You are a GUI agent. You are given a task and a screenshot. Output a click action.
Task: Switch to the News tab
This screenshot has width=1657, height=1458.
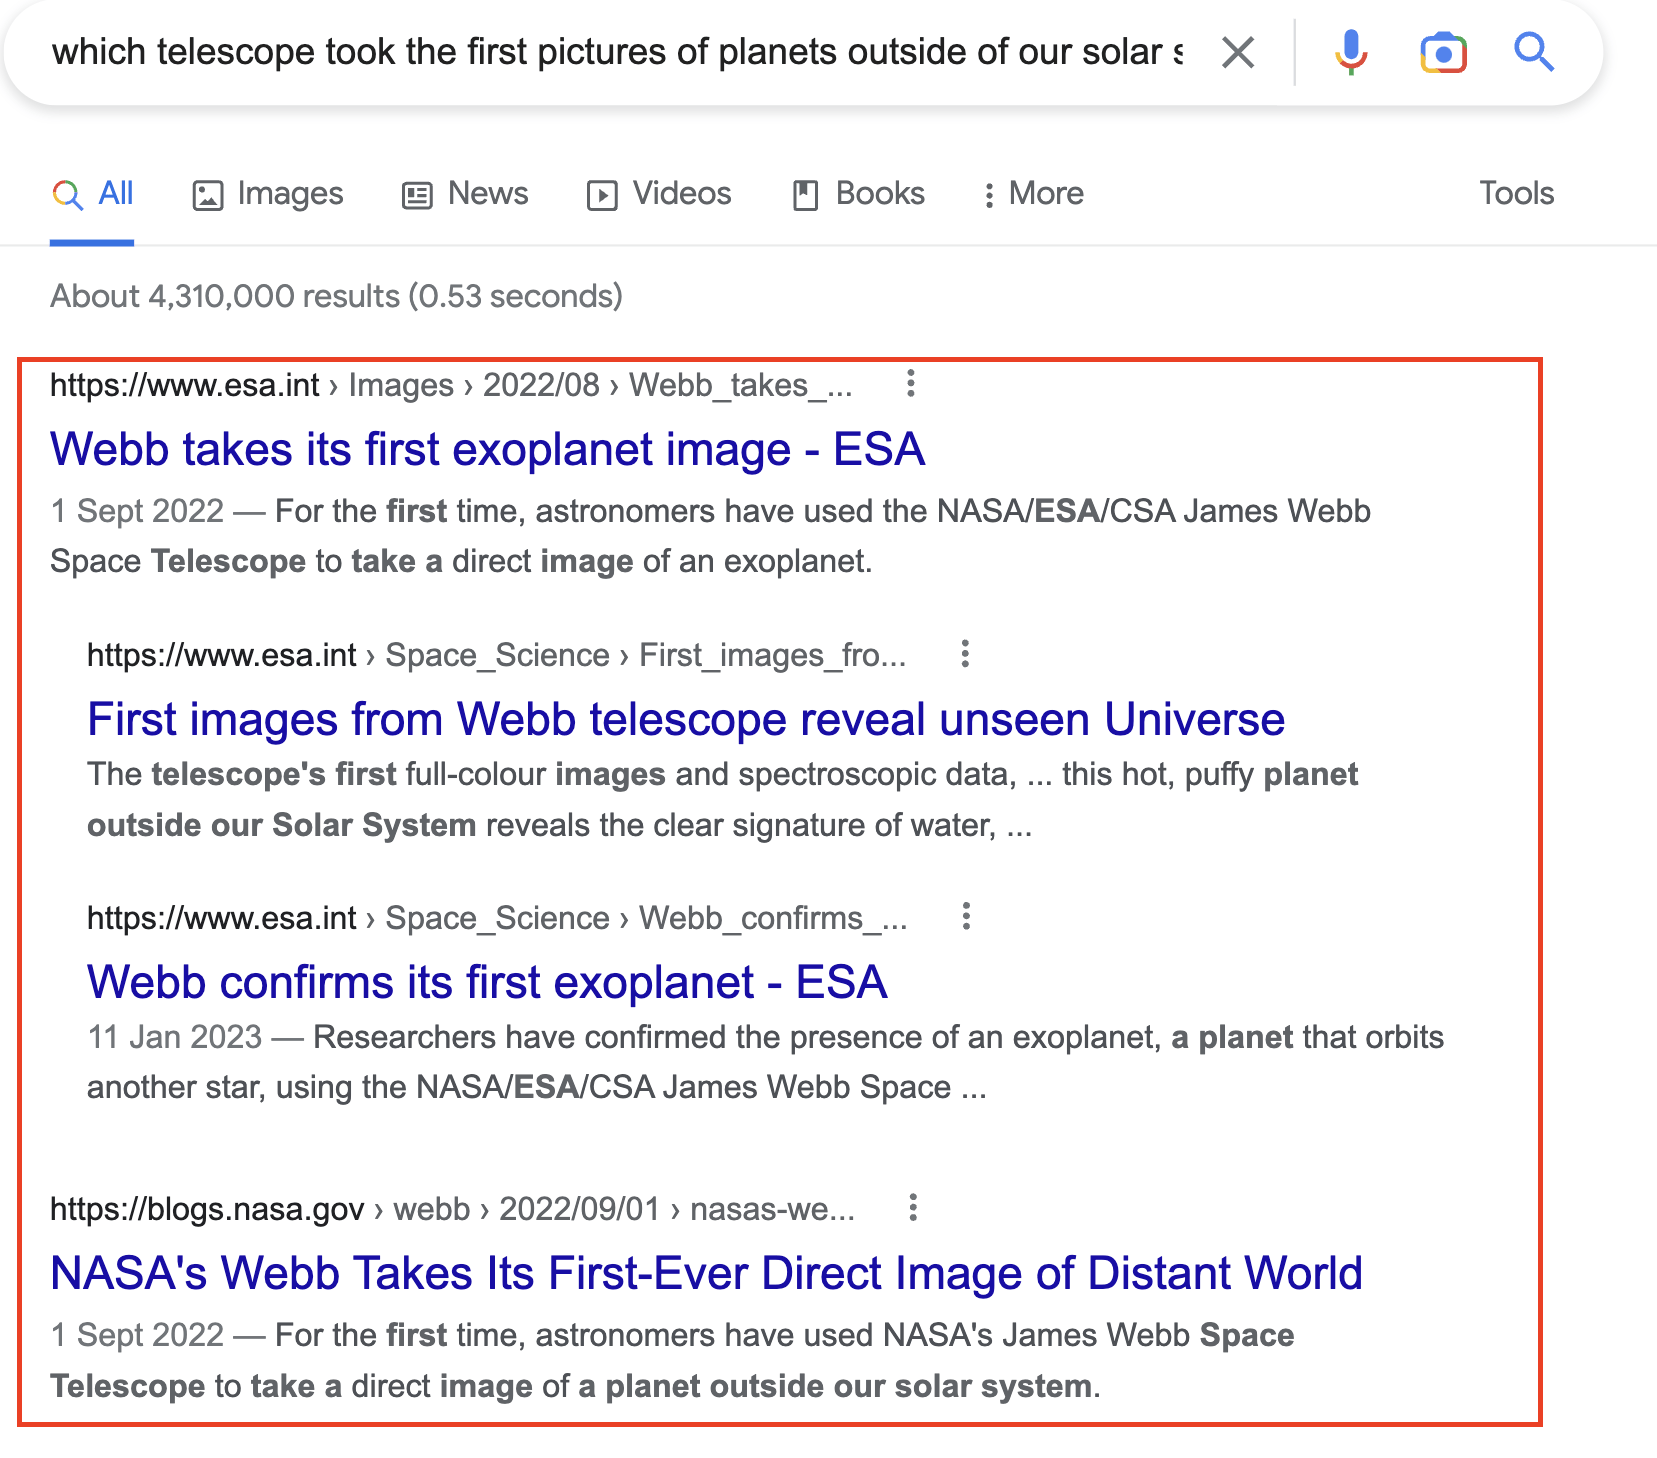pos(465,194)
